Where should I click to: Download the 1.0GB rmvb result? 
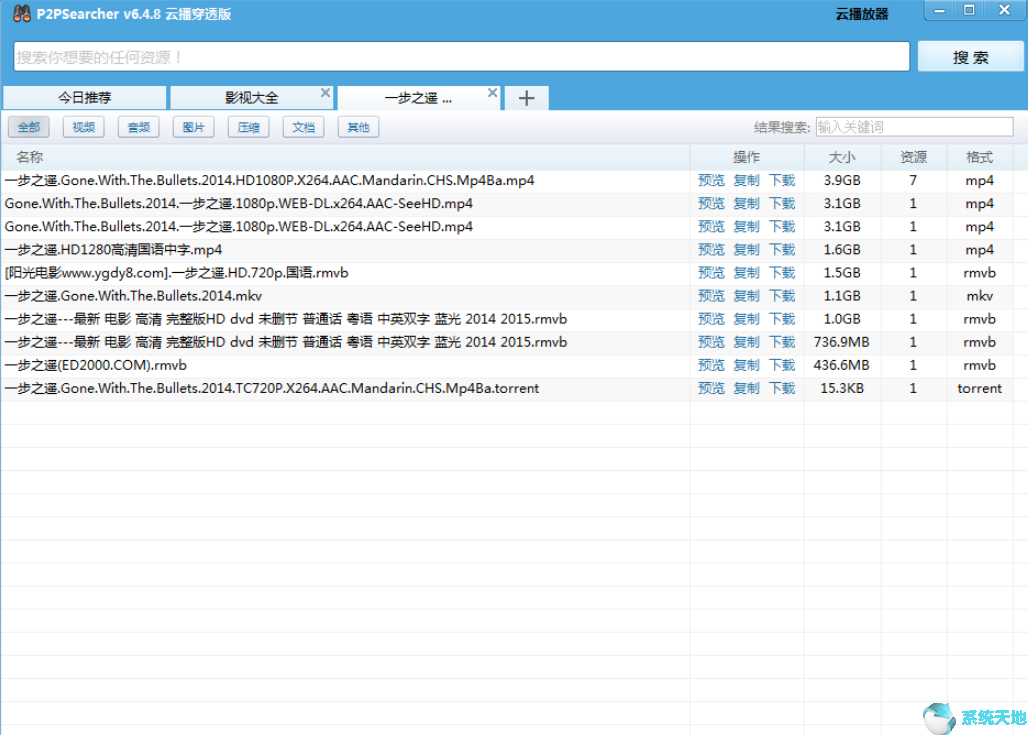(x=782, y=319)
